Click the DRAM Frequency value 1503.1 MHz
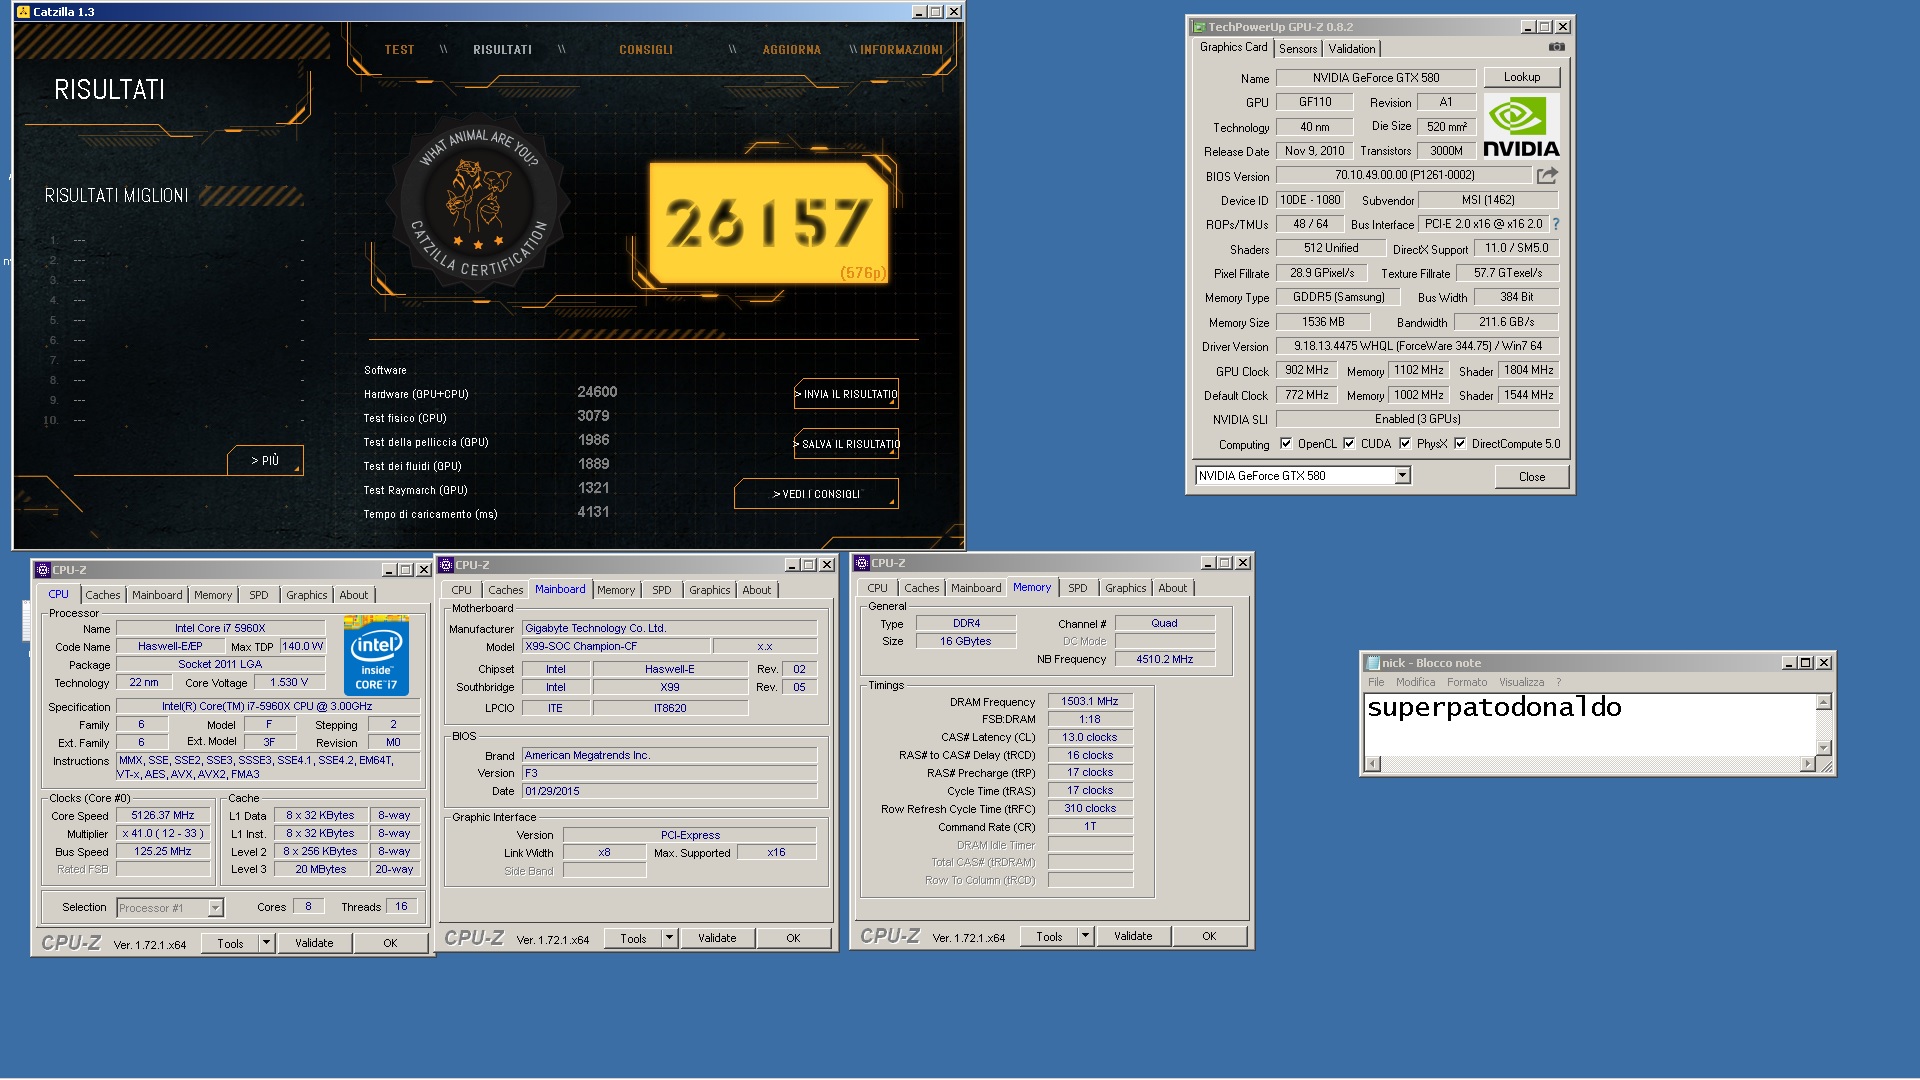The image size is (1920, 1080). pos(1089,701)
